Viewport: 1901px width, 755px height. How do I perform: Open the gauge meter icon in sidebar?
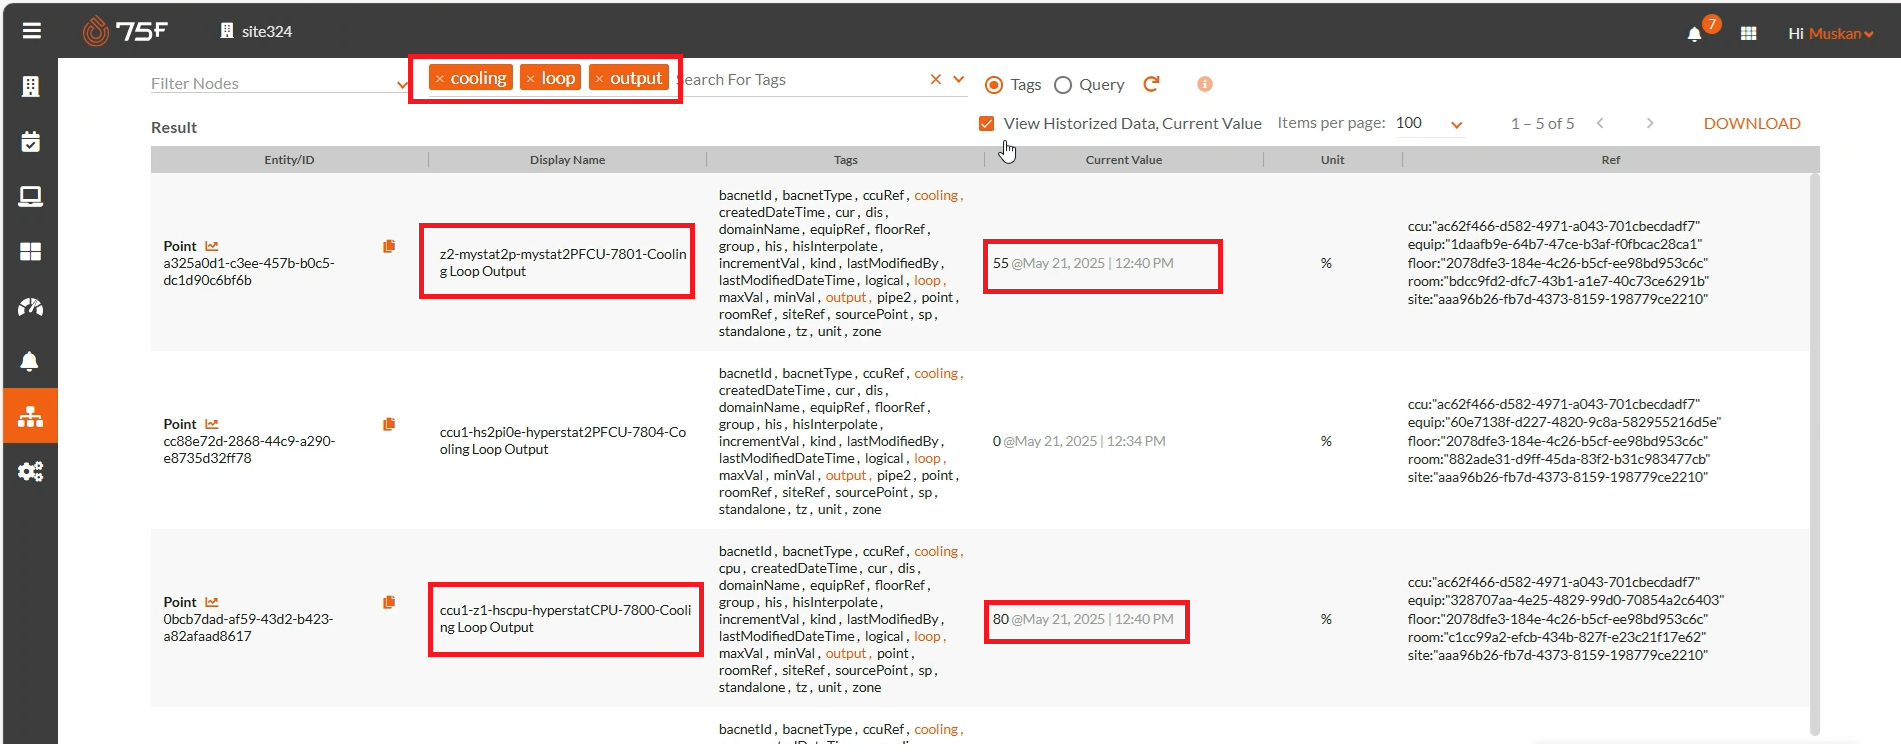(30, 307)
